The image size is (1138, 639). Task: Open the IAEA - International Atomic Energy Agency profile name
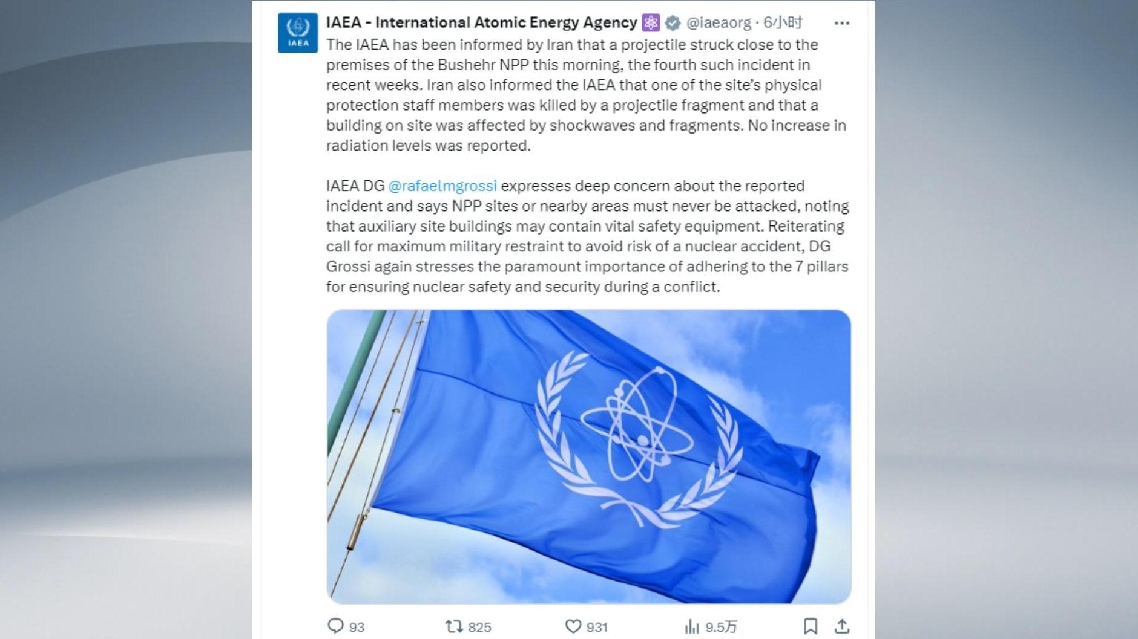coord(481,22)
